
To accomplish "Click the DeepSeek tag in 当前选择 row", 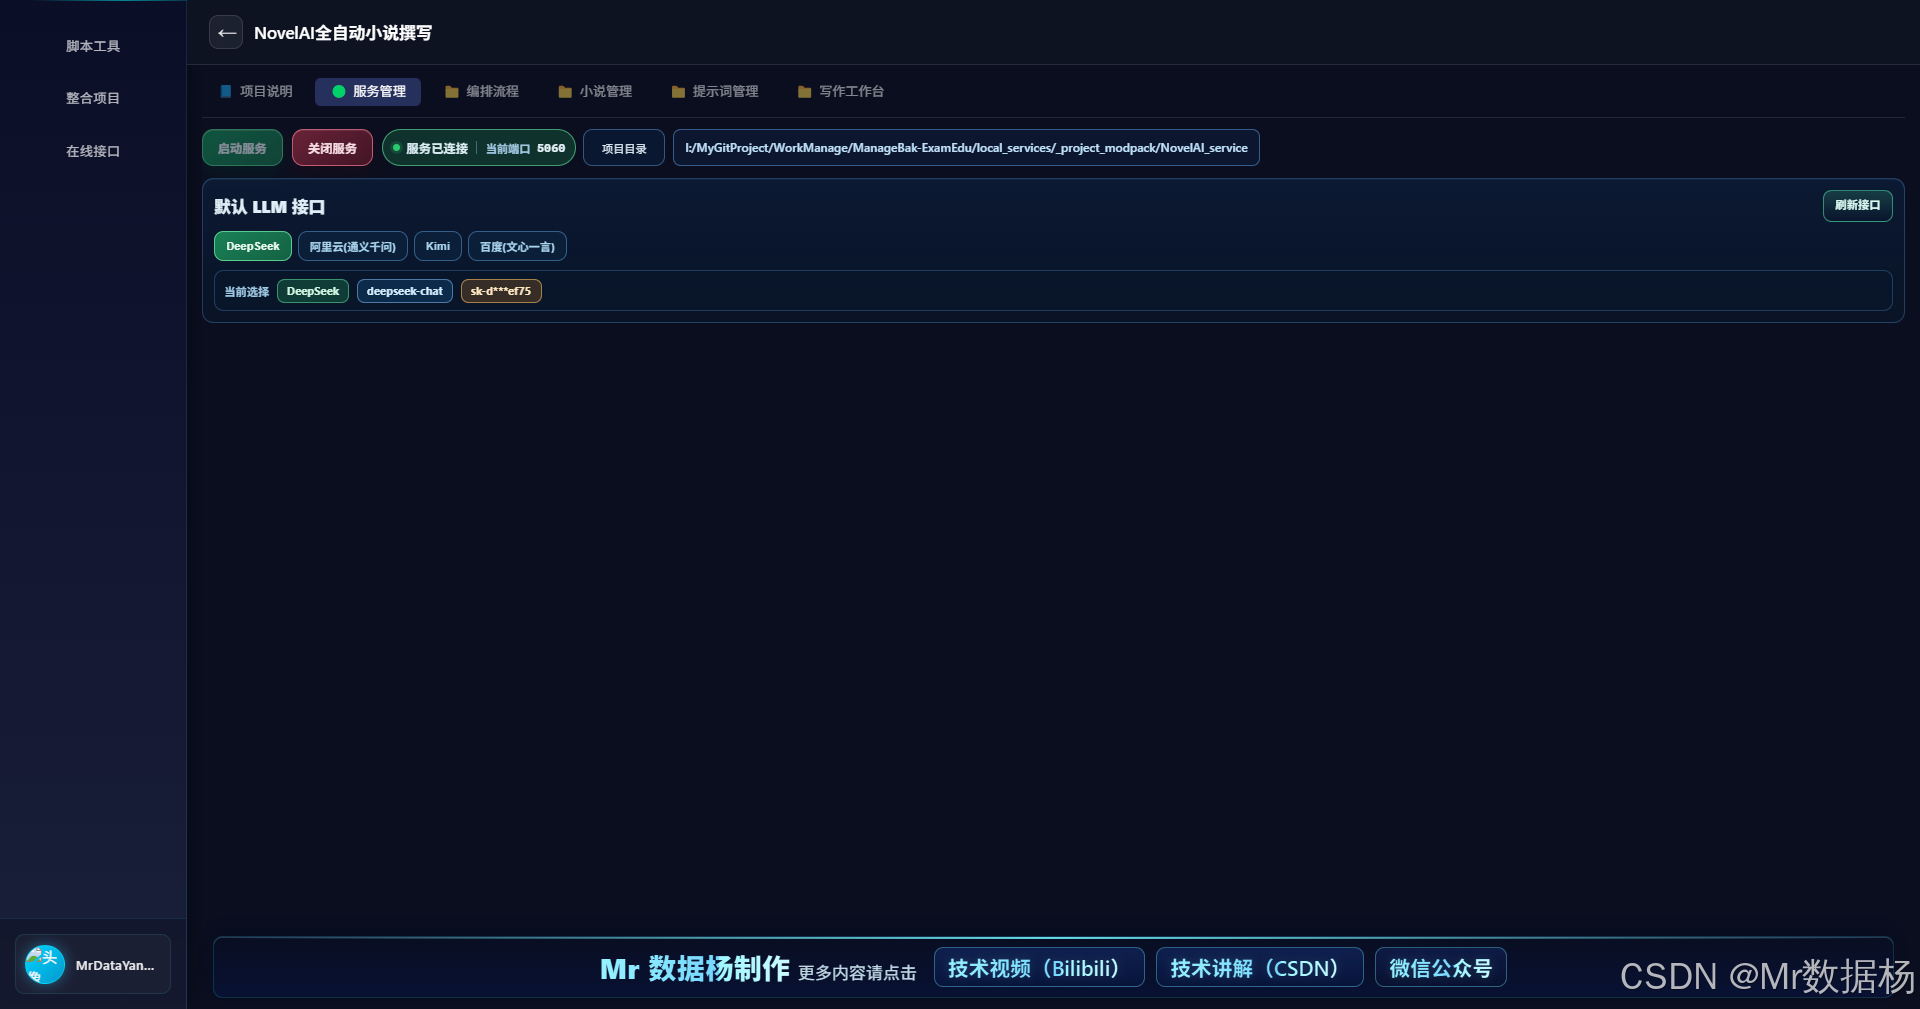I will 313,291.
